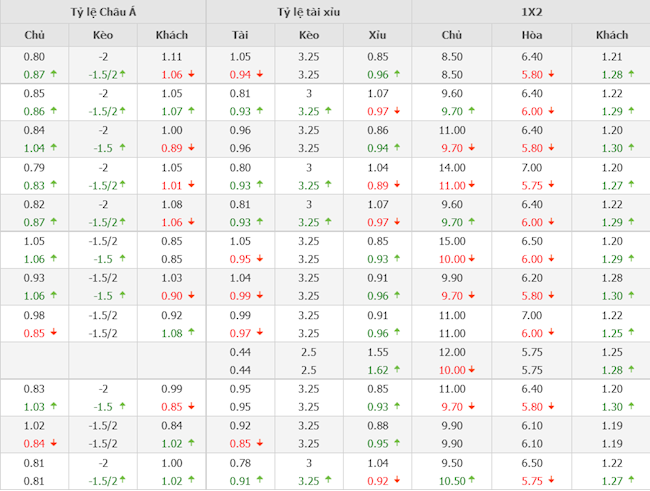Select the Tỷ lệ tài xỉu header
Image resolution: width=650 pixels, height=491 pixels.
(309, 12)
